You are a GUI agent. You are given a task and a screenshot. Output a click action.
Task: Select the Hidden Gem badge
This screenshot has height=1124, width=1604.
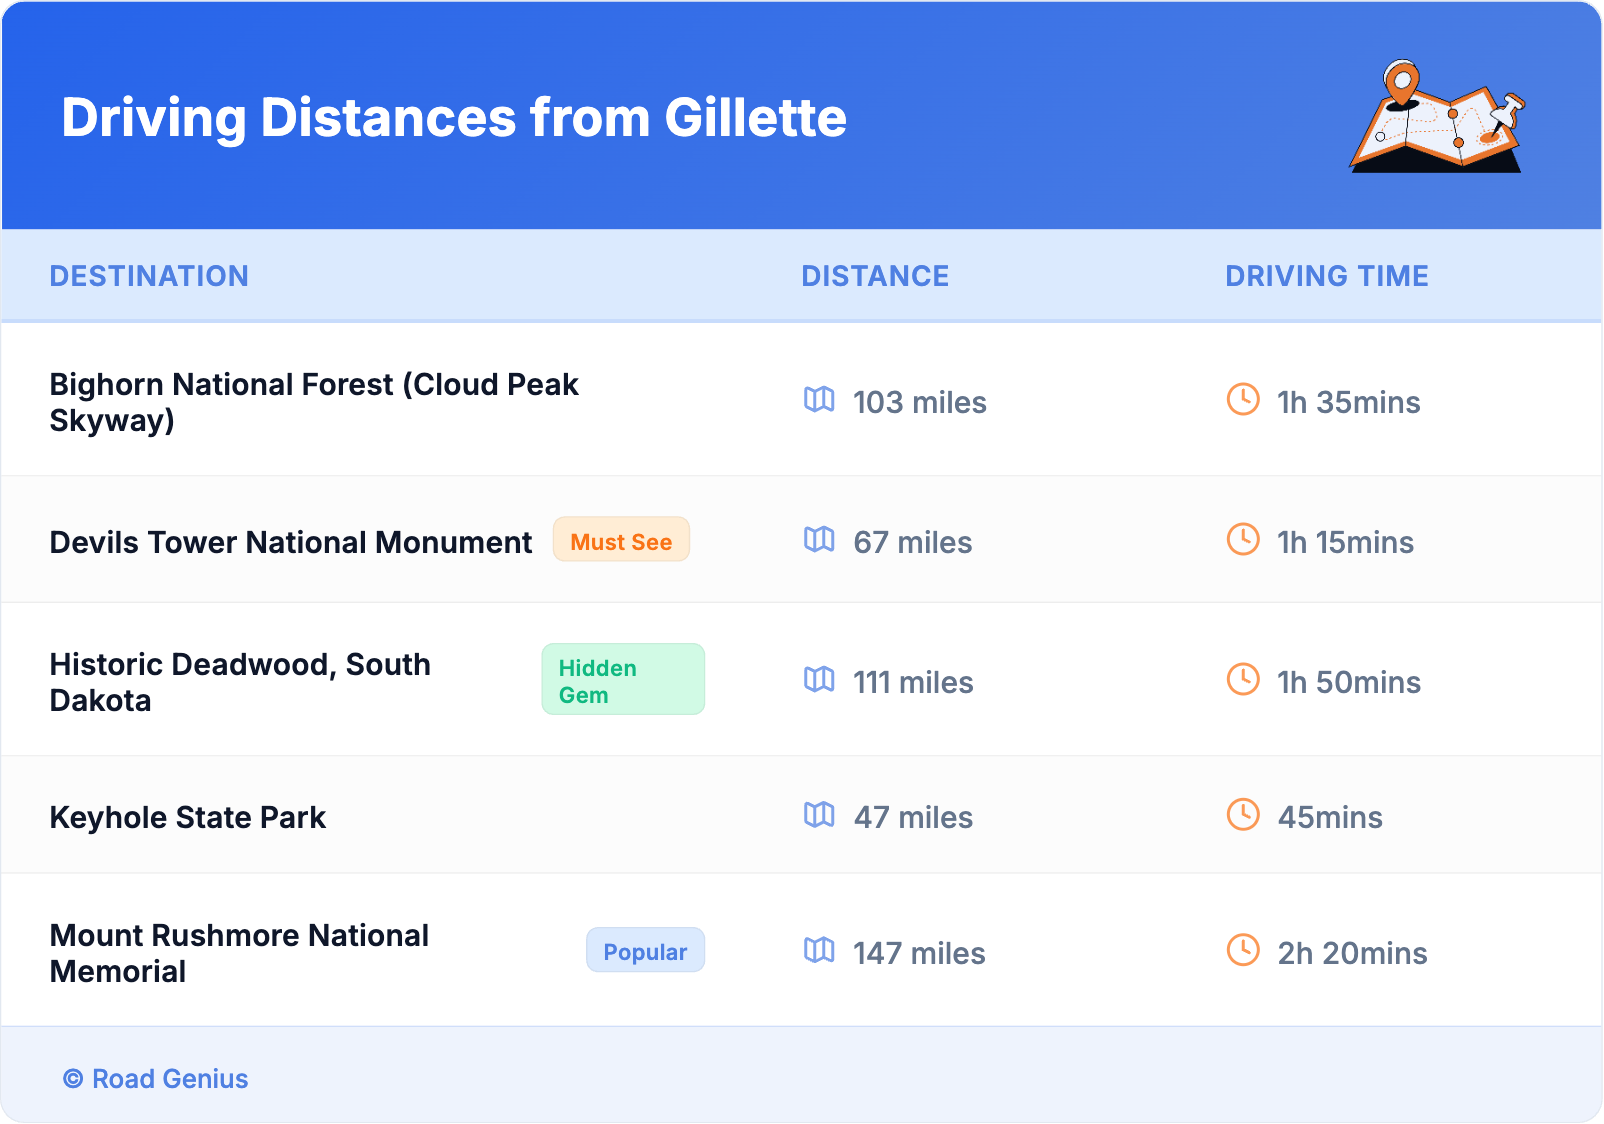pos(622,680)
